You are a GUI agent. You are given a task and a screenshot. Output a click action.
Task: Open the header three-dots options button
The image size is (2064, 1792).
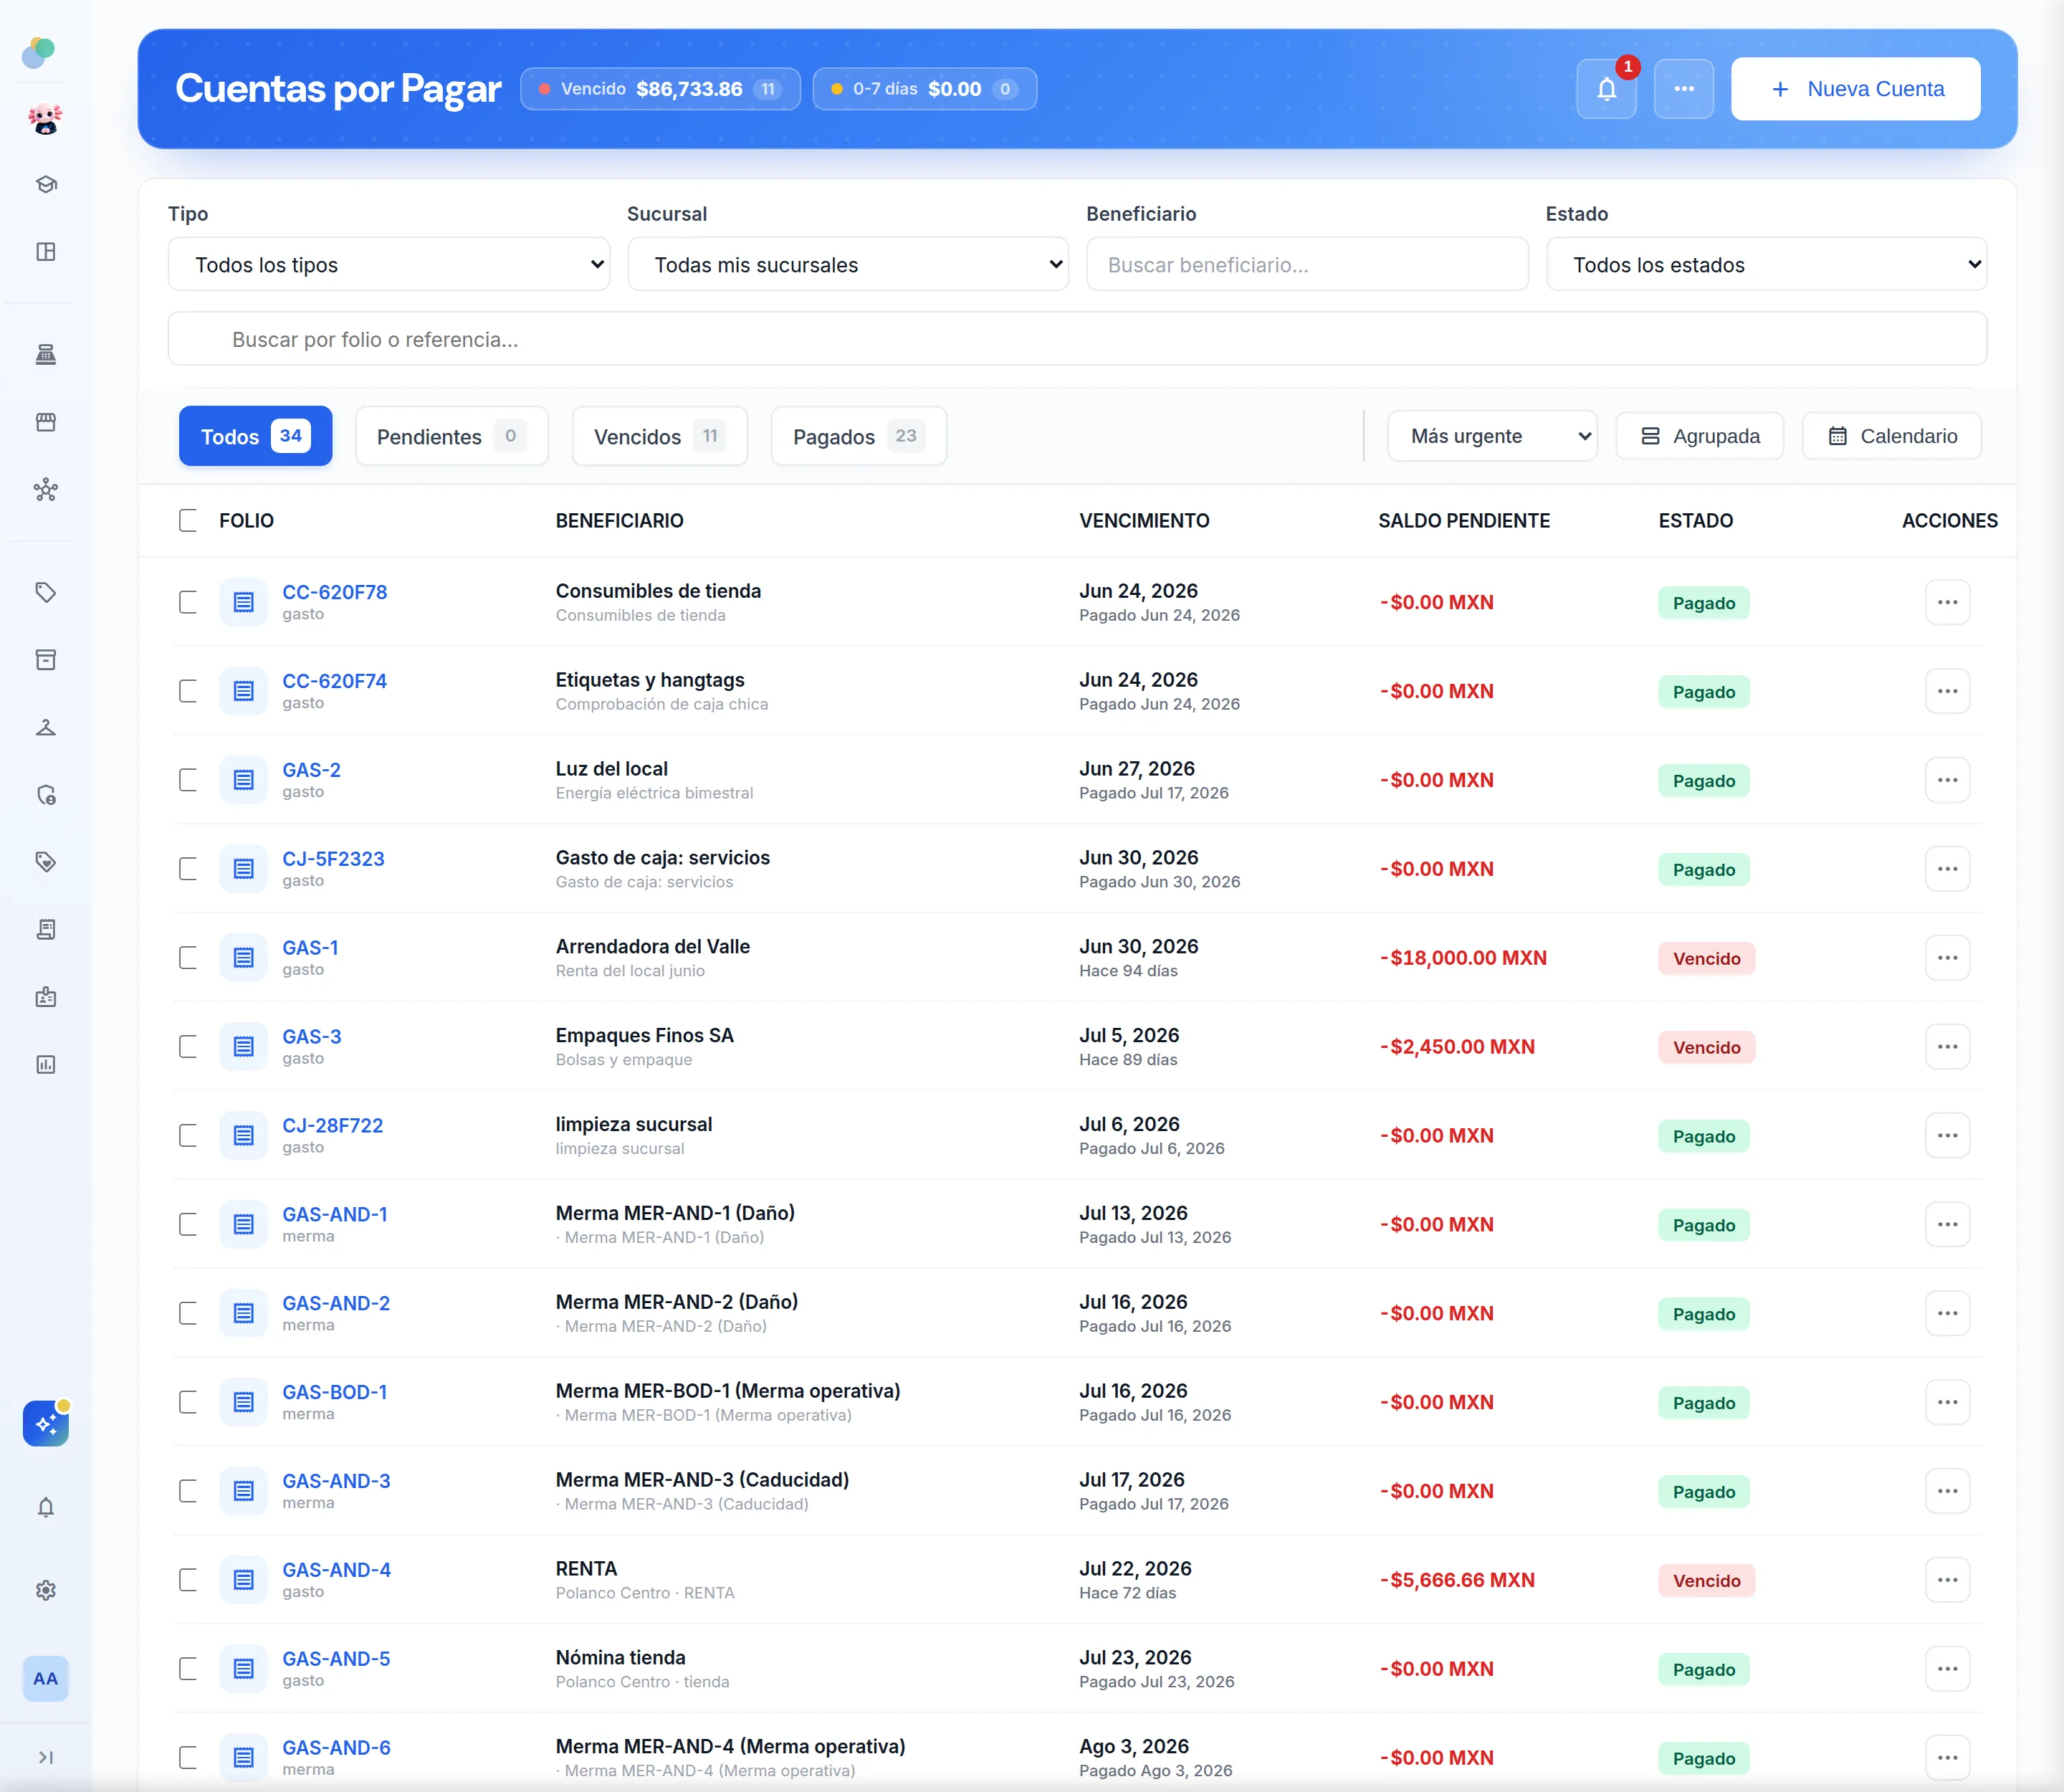(1684, 89)
